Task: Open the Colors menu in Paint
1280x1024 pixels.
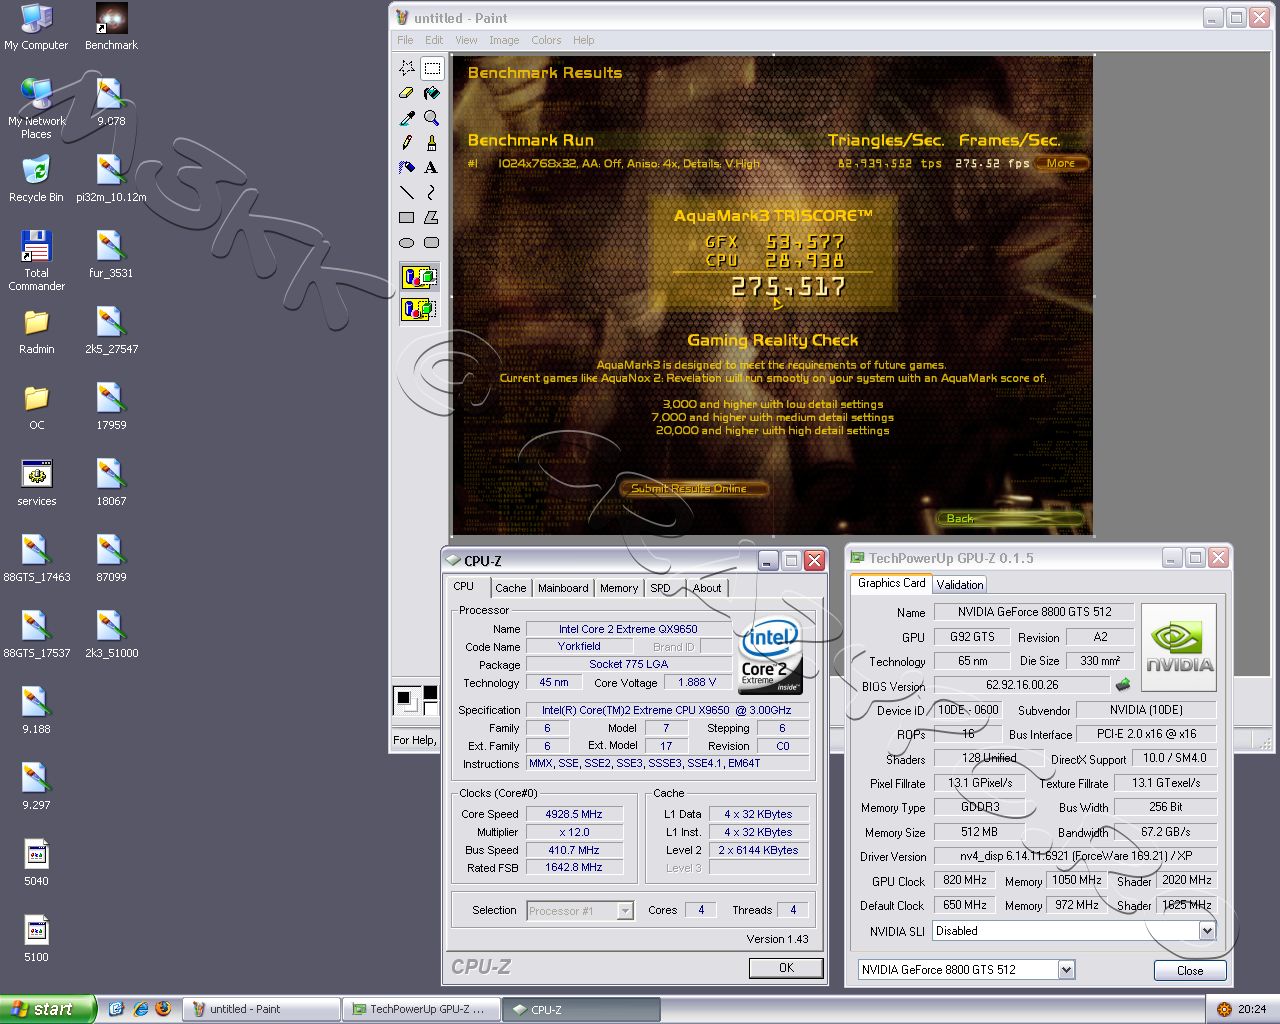Action: 546,40
